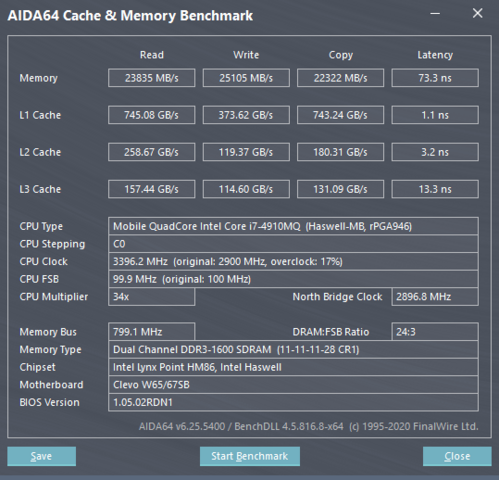Close window using title bar X

[477, 13]
